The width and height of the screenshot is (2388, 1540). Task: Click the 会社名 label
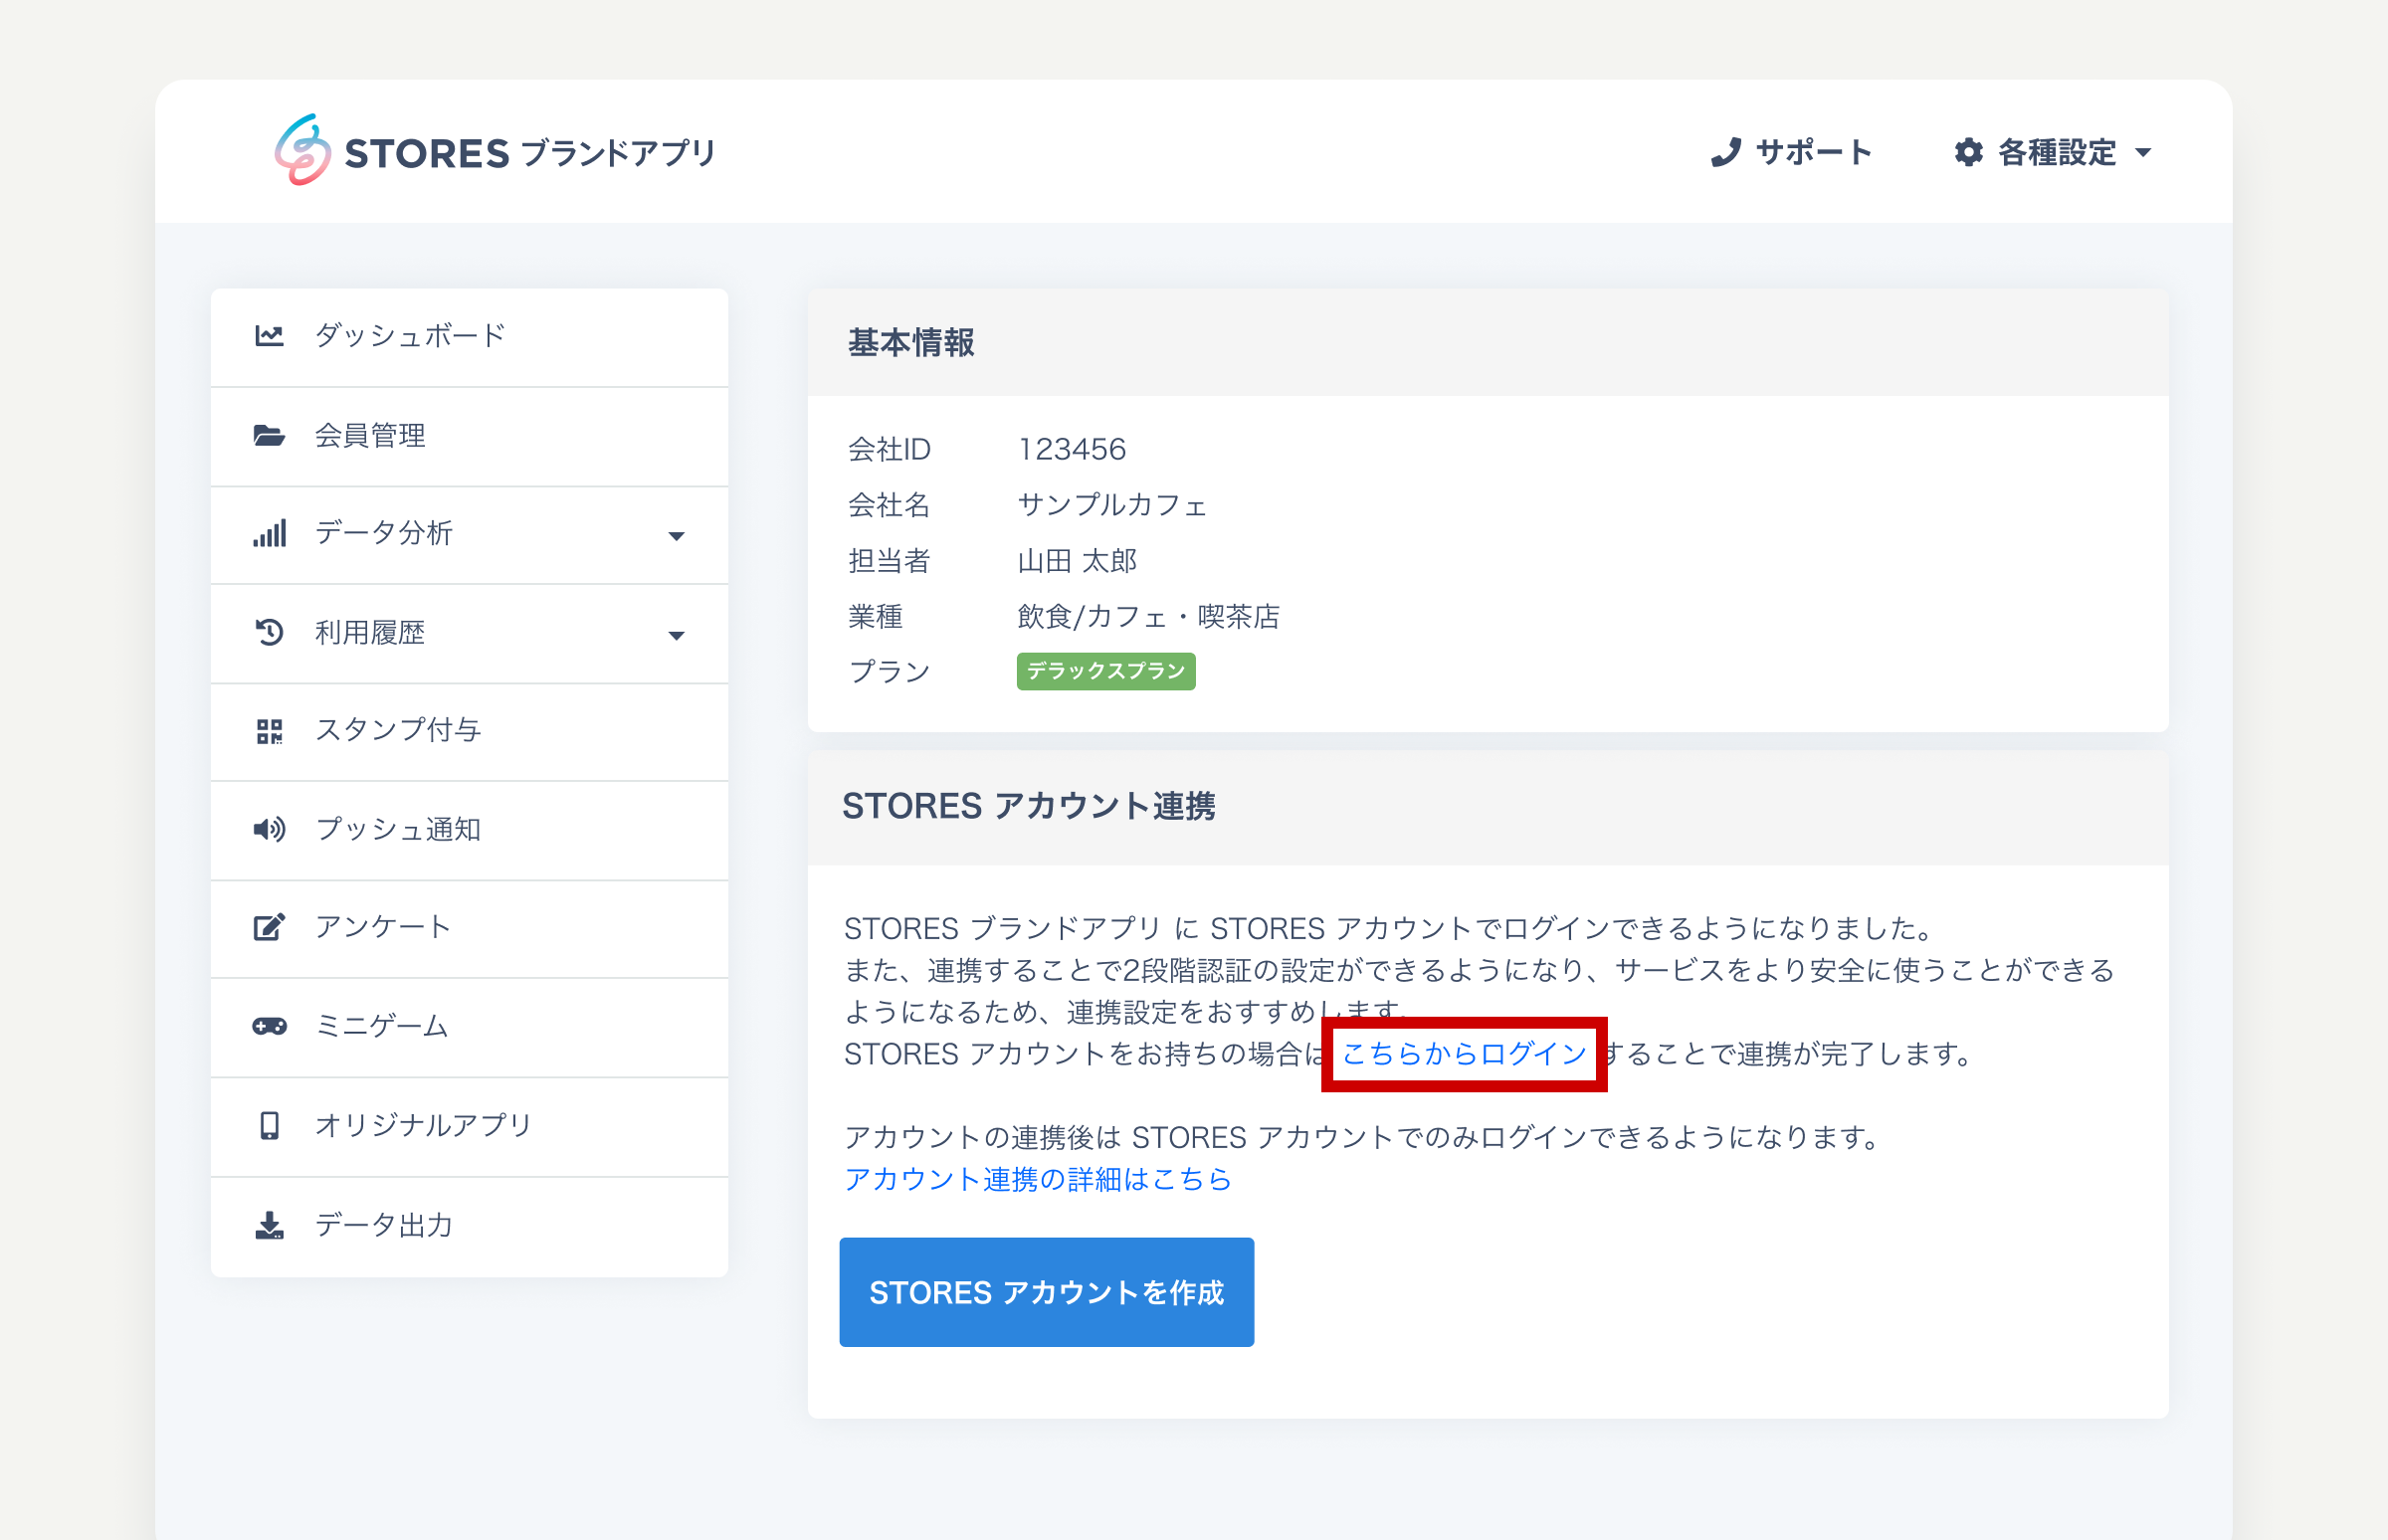click(889, 505)
